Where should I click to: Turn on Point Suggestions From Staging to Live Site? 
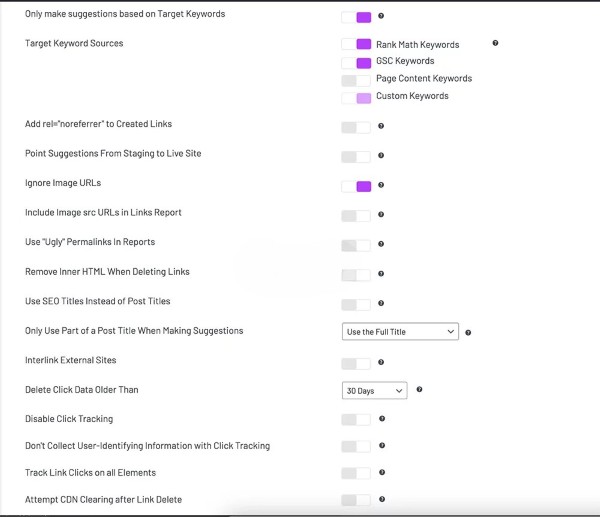pos(356,156)
